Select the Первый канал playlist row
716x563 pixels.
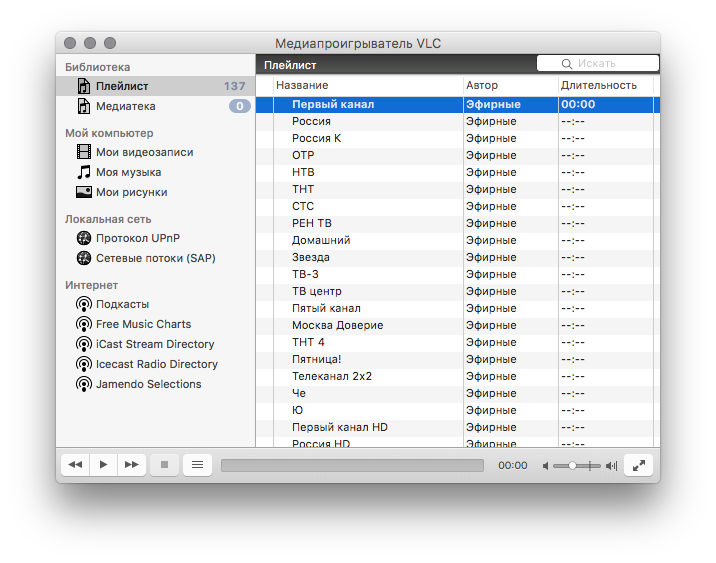pos(458,105)
